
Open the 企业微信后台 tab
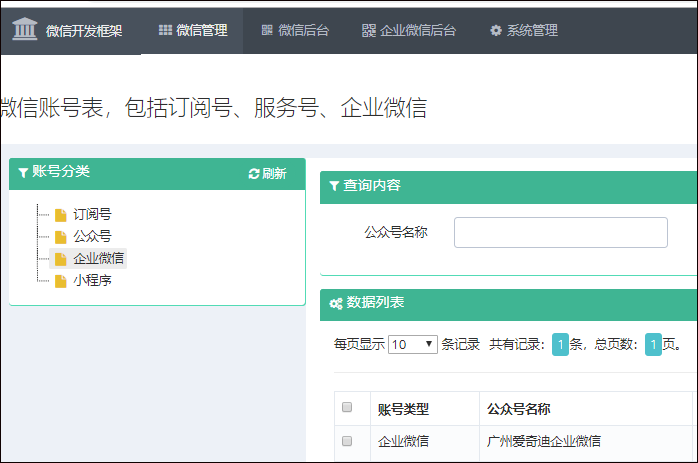tap(408, 30)
